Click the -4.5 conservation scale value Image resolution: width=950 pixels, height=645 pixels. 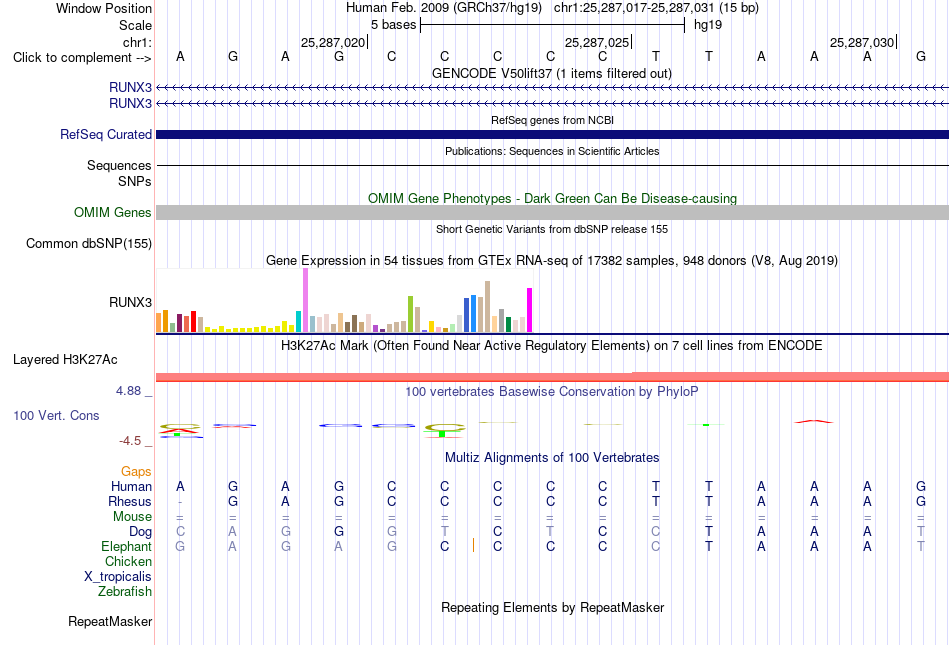click(130, 441)
